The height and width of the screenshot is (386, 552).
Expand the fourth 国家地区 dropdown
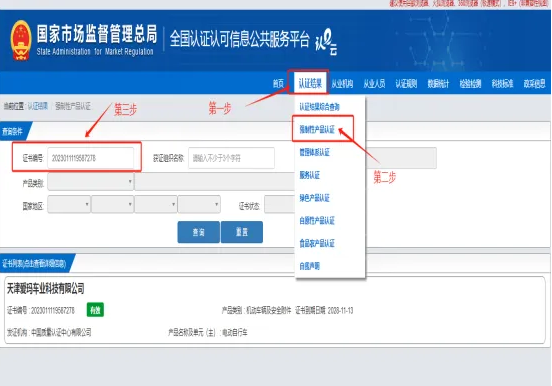(199, 205)
